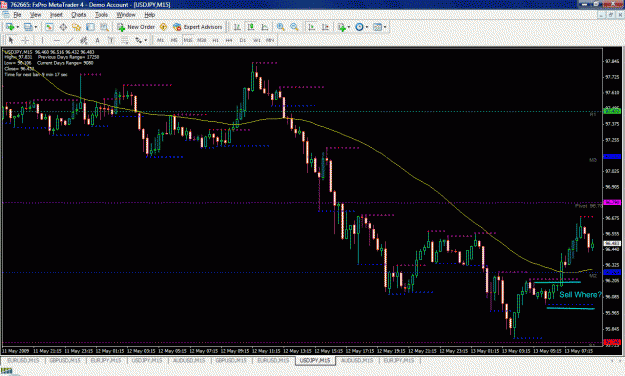This screenshot has height=376, width=625.
Task: Open a new chart with the New Chart icon
Action: coord(10,27)
